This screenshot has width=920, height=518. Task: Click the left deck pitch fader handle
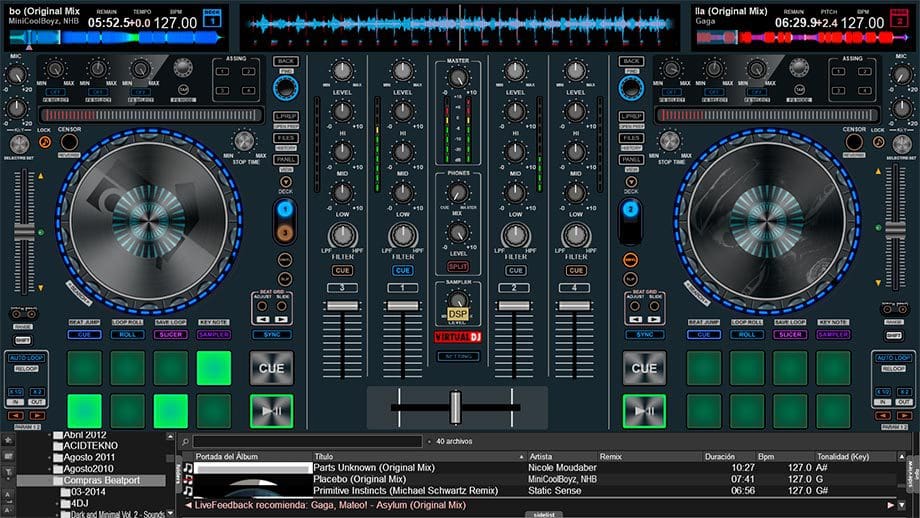tap(24, 232)
